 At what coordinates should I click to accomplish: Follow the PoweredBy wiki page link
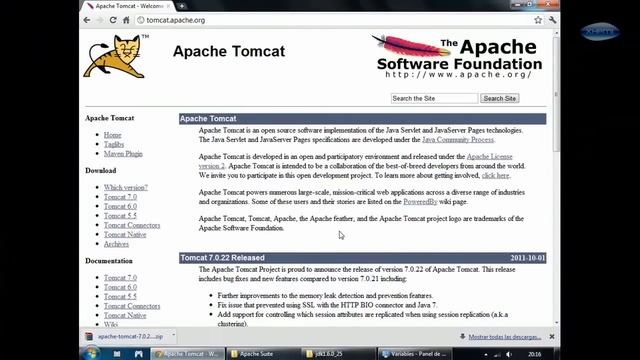420,202
